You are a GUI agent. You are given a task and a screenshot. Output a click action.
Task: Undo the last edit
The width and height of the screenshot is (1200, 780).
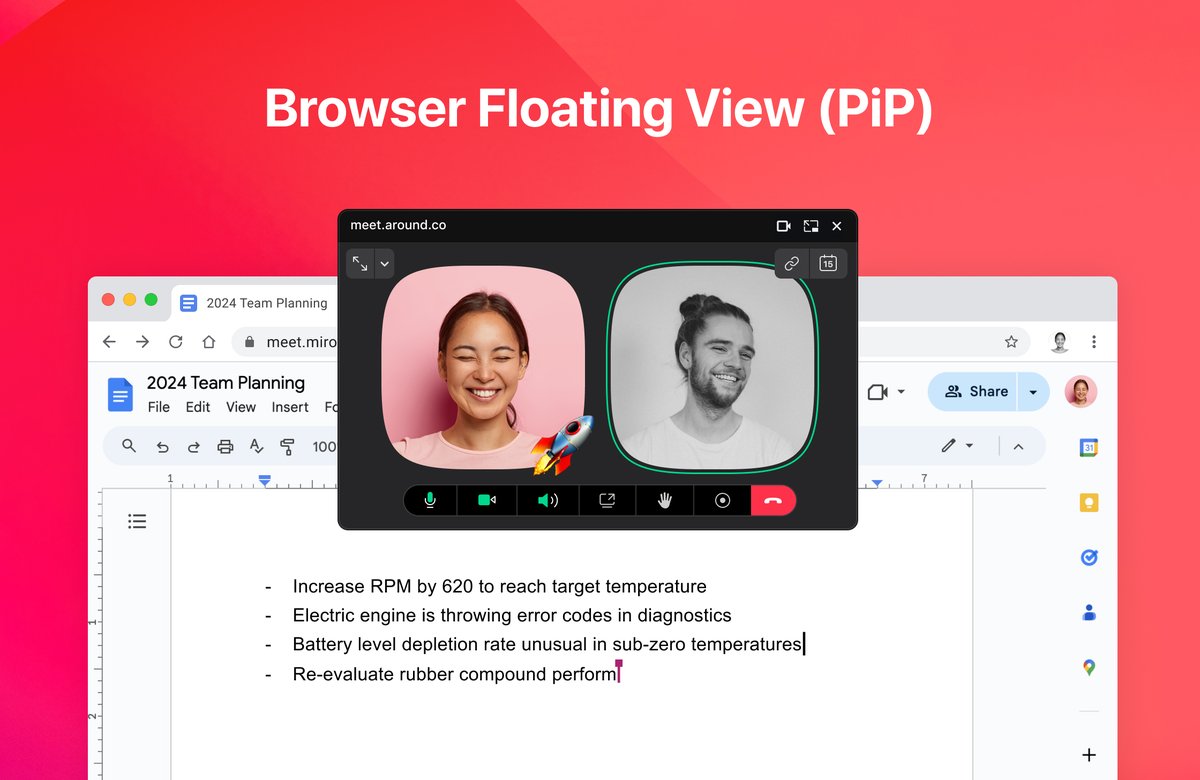click(163, 446)
